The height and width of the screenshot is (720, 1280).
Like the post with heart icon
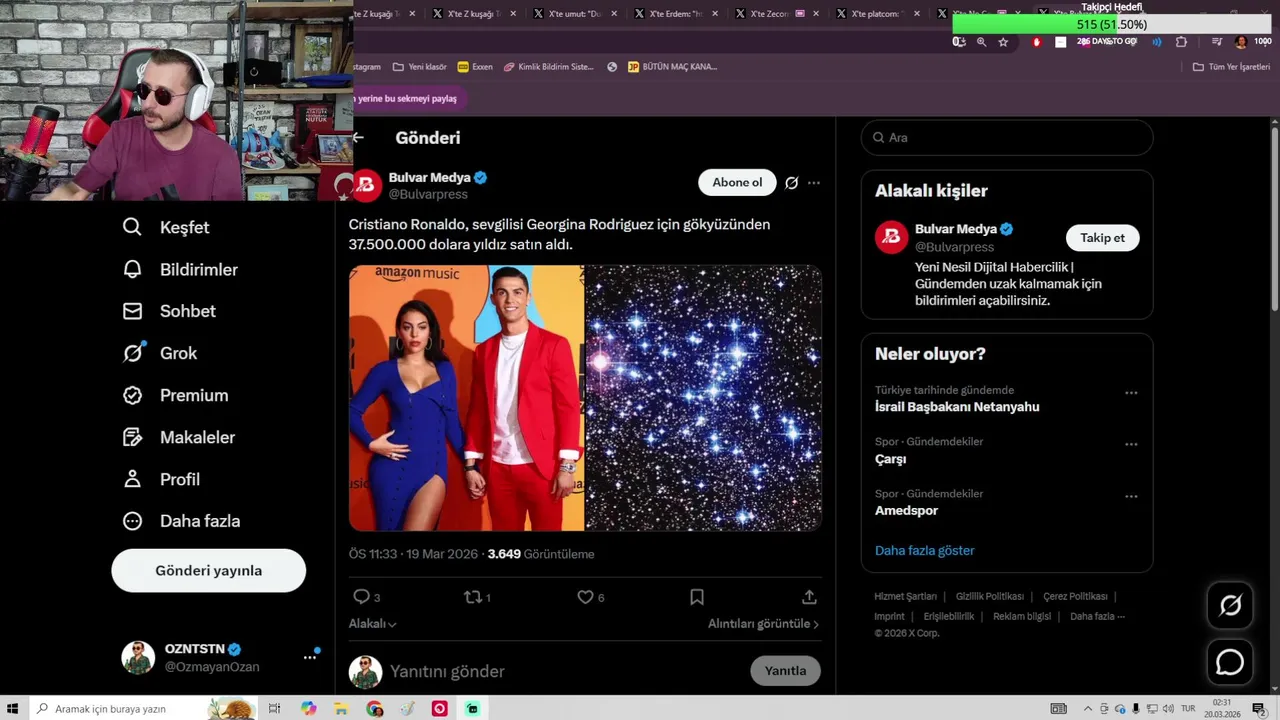pos(585,597)
